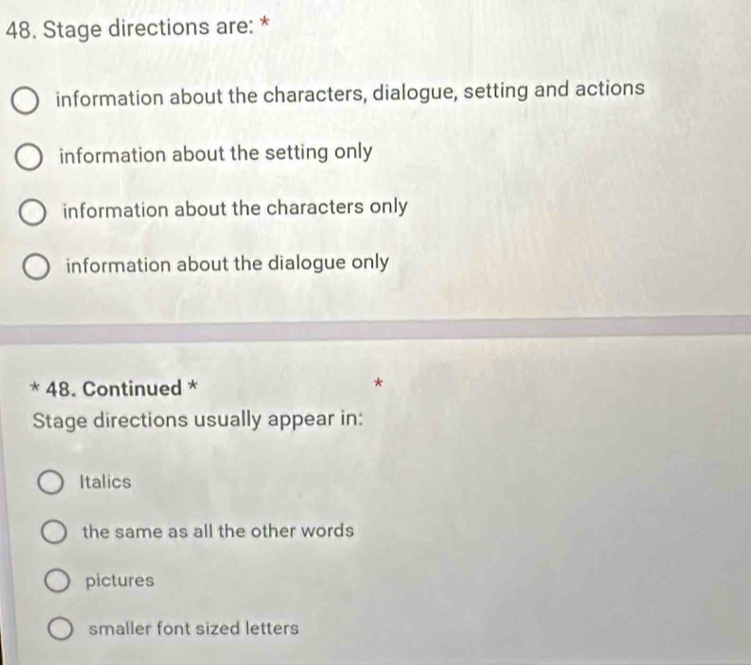751x665 pixels.
Task: Click the text 'information about the dialogue only'
Action: tap(227, 262)
